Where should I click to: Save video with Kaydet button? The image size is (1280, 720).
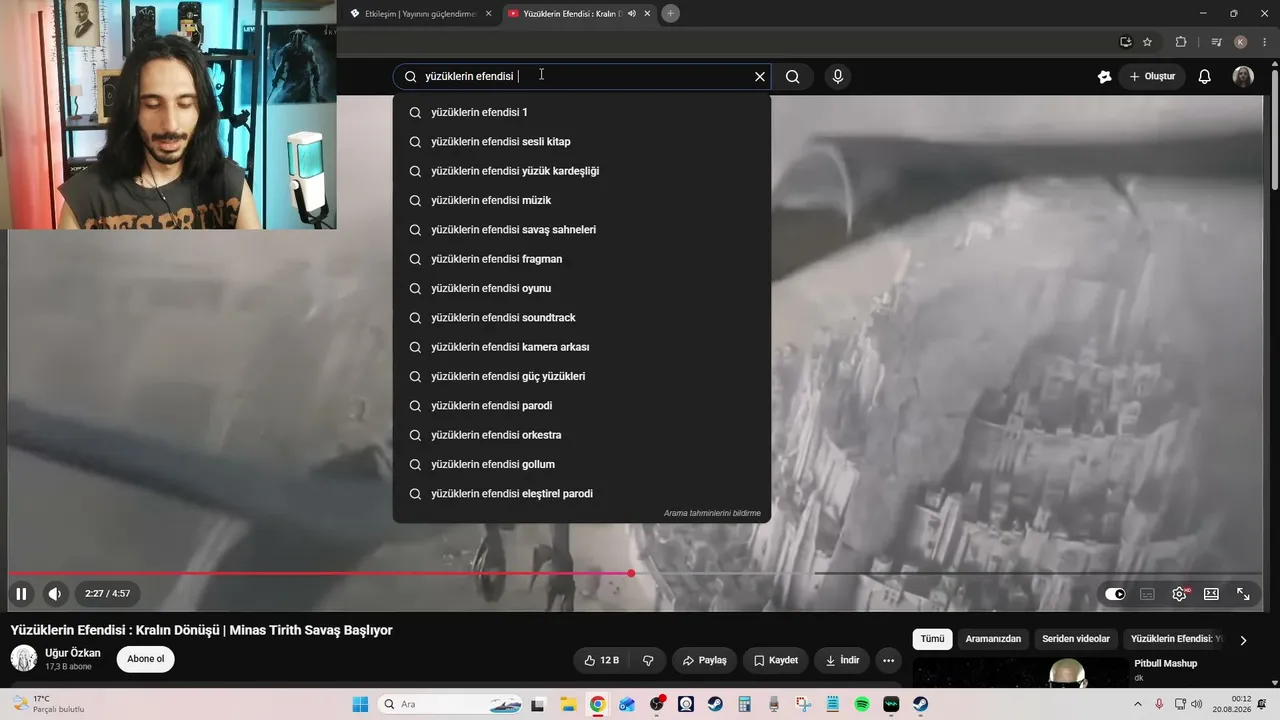775,660
